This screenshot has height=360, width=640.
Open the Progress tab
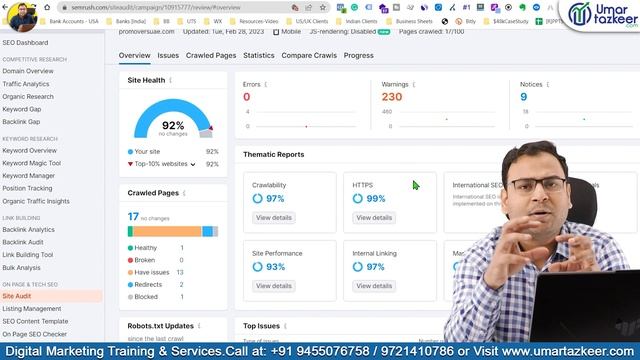[x=358, y=56]
